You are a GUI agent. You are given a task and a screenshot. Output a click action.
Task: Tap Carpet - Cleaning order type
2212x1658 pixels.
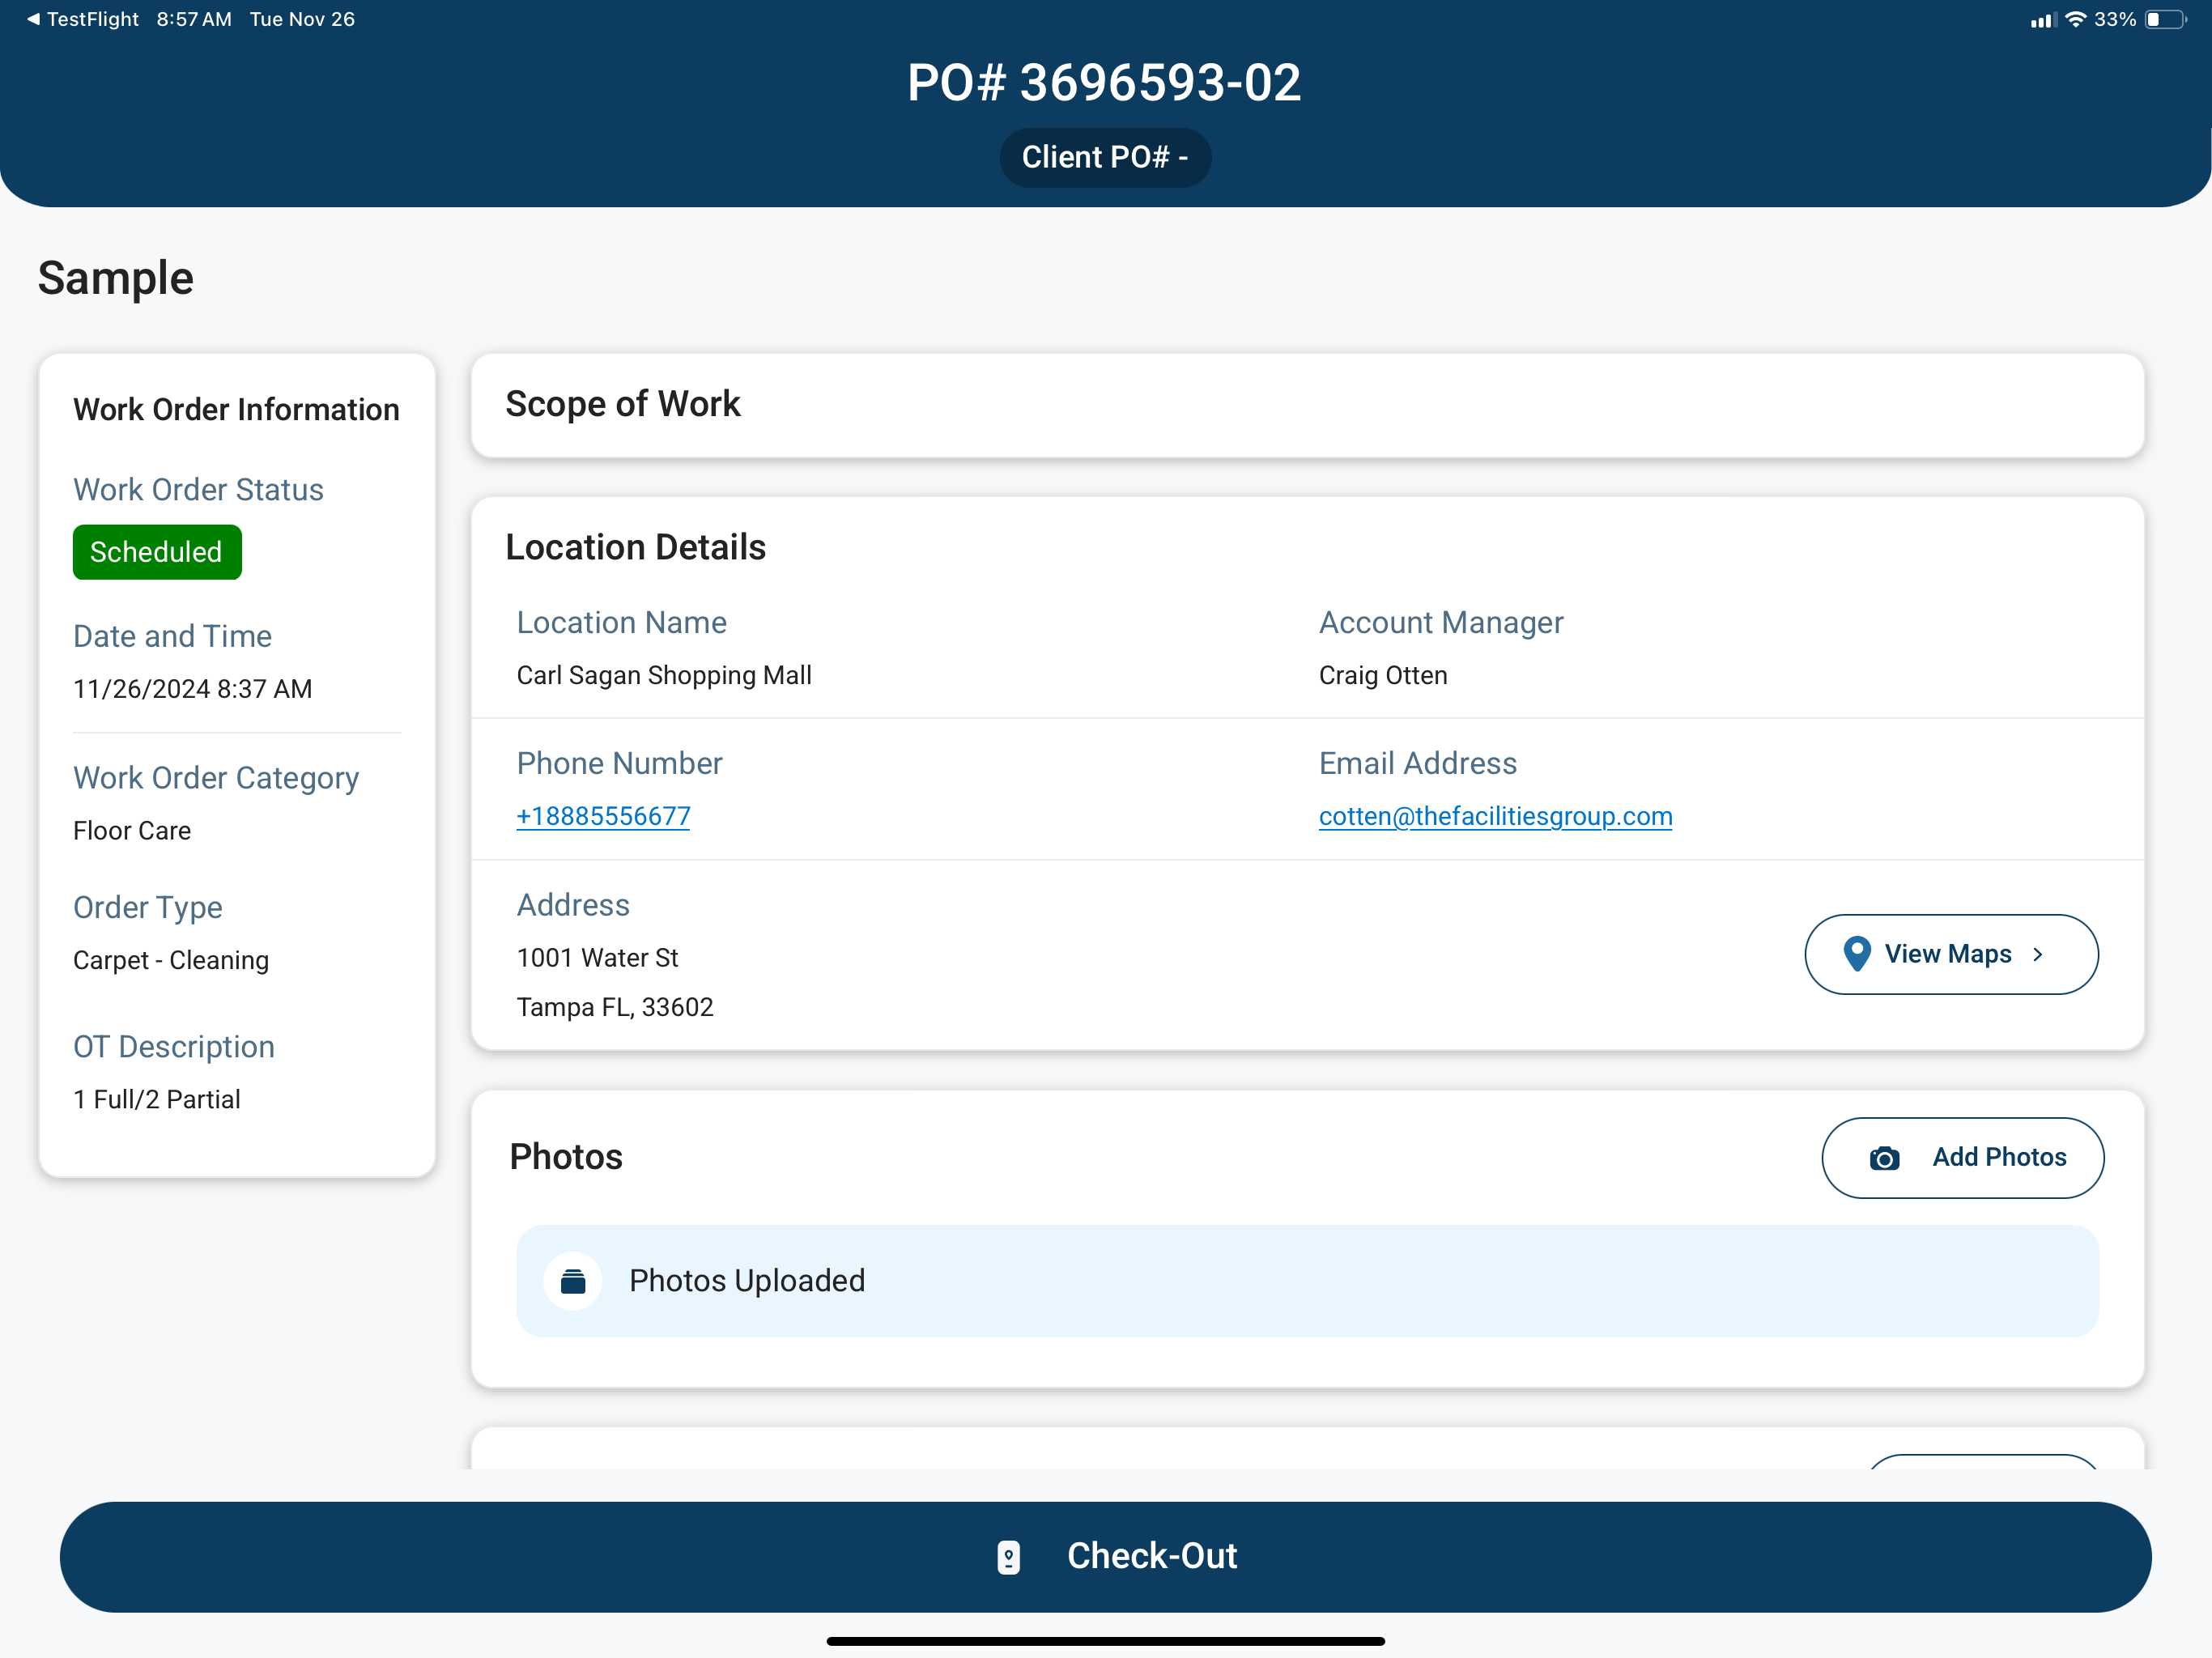(x=171, y=960)
